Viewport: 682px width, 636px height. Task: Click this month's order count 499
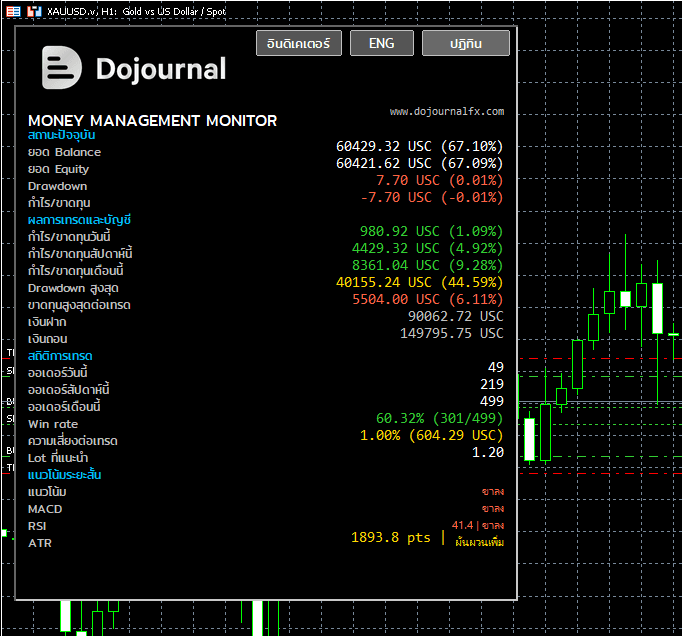pos(491,401)
